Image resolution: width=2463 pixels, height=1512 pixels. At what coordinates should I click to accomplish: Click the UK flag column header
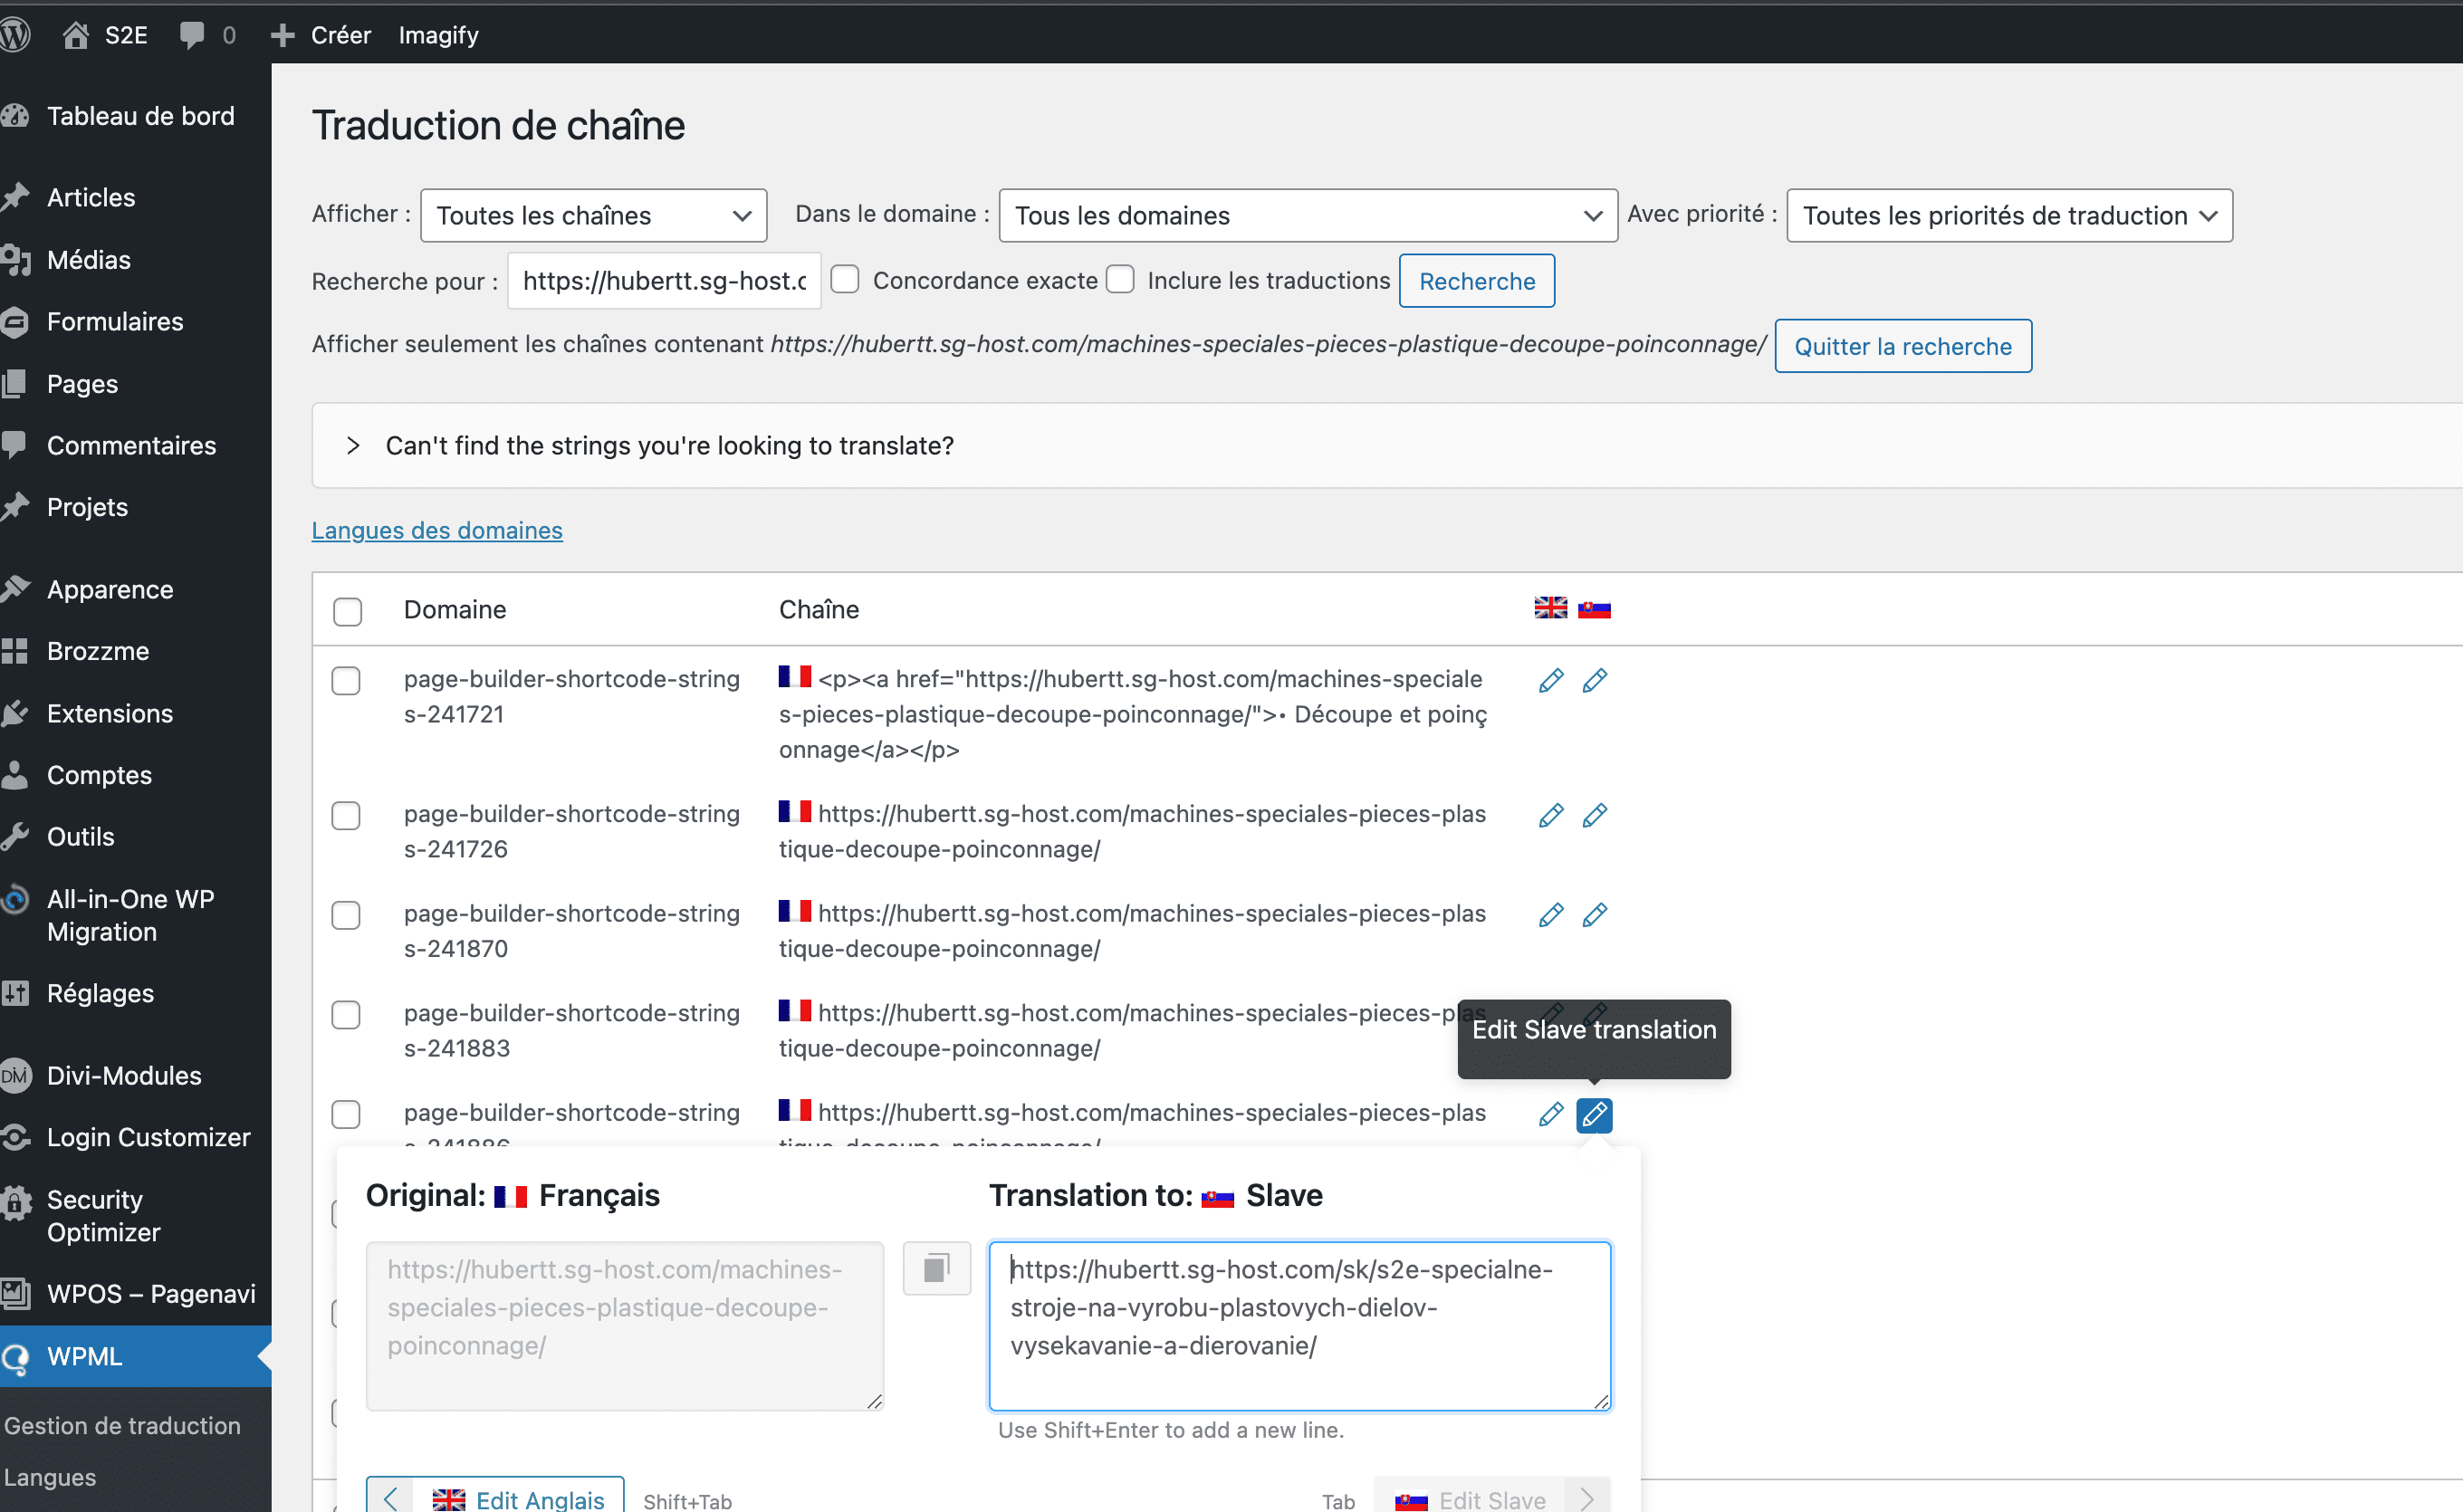click(1551, 608)
